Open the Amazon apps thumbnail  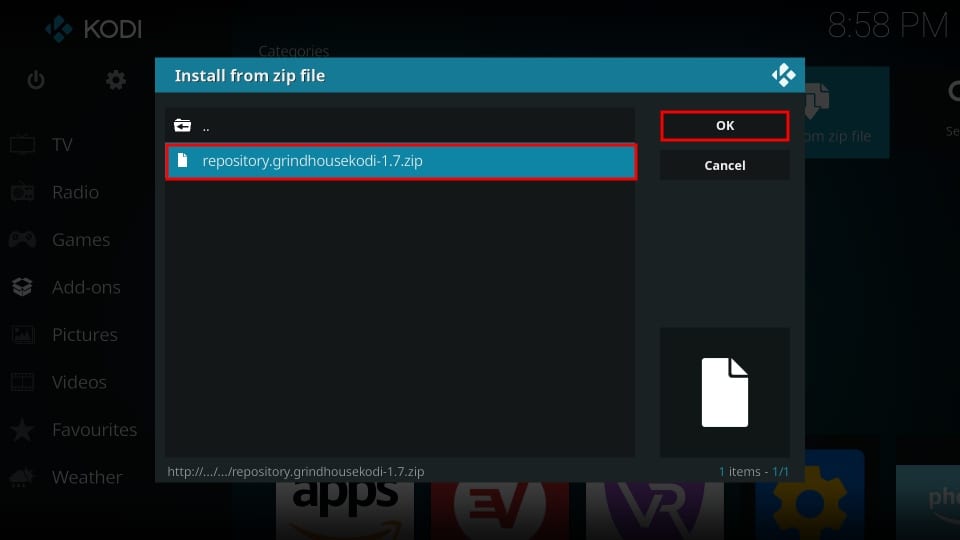pos(345,511)
